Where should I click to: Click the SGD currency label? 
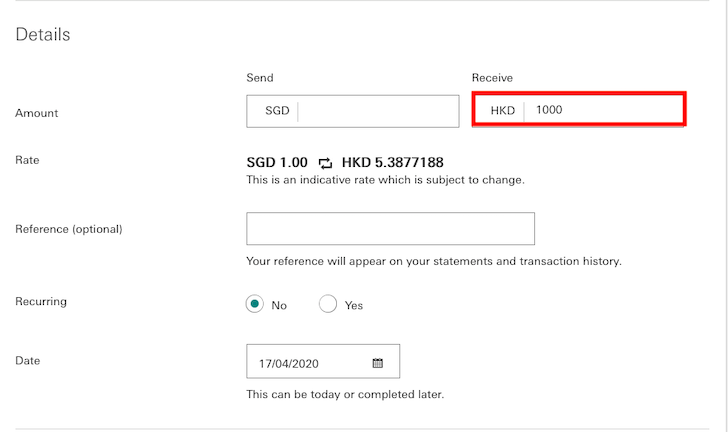(x=277, y=111)
